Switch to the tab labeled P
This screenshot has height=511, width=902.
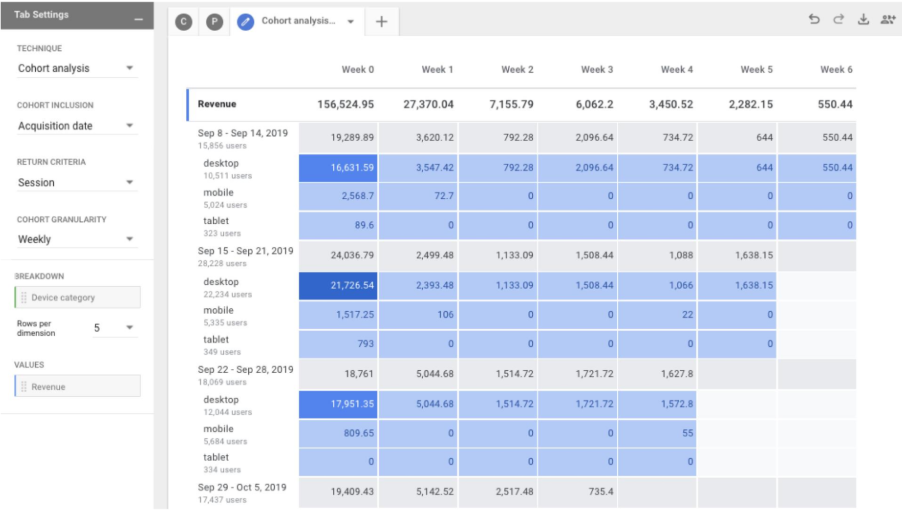(214, 21)
